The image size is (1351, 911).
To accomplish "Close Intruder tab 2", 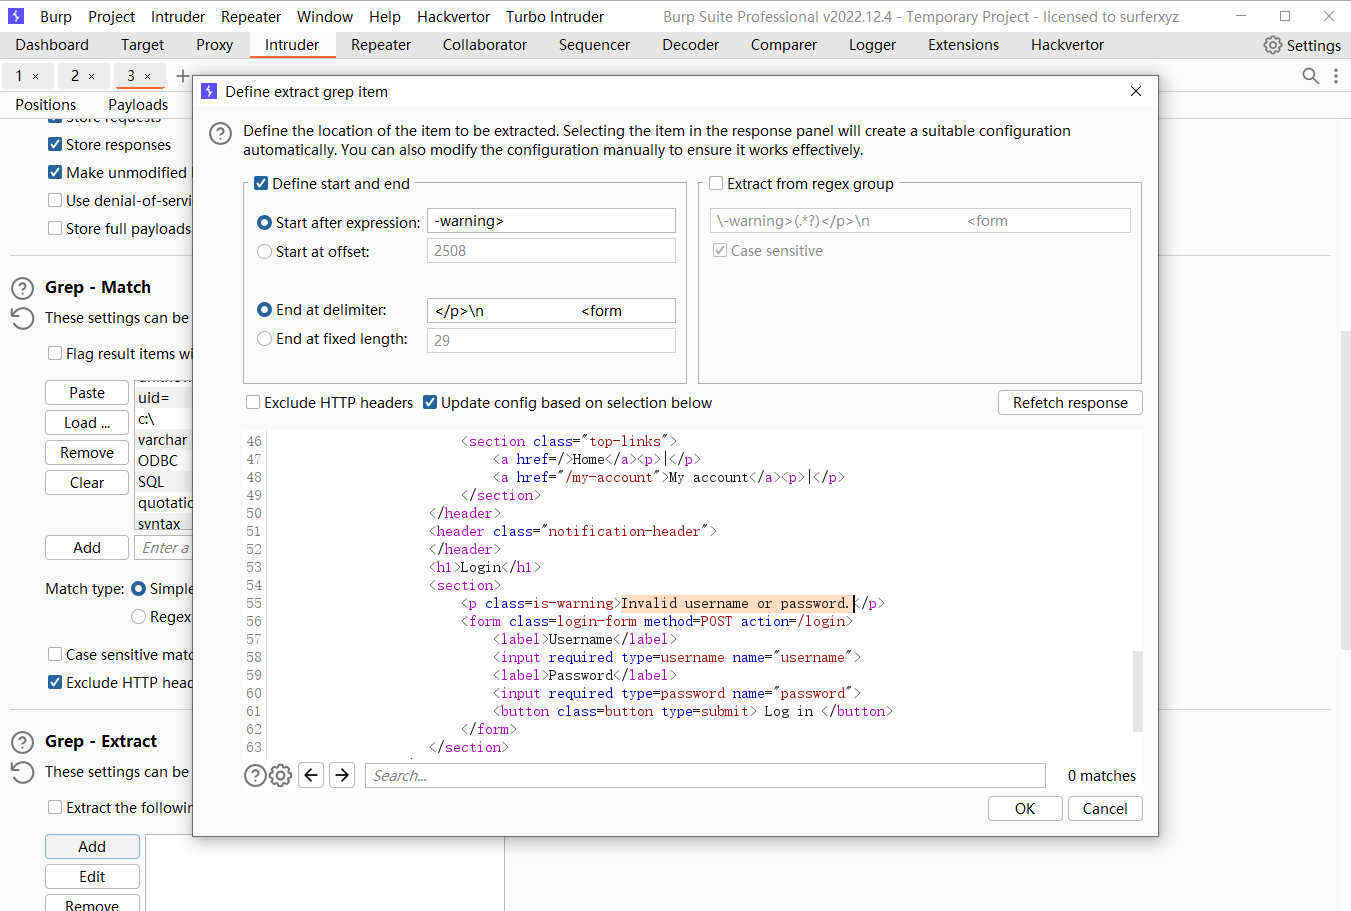I will tap(92, 76).
